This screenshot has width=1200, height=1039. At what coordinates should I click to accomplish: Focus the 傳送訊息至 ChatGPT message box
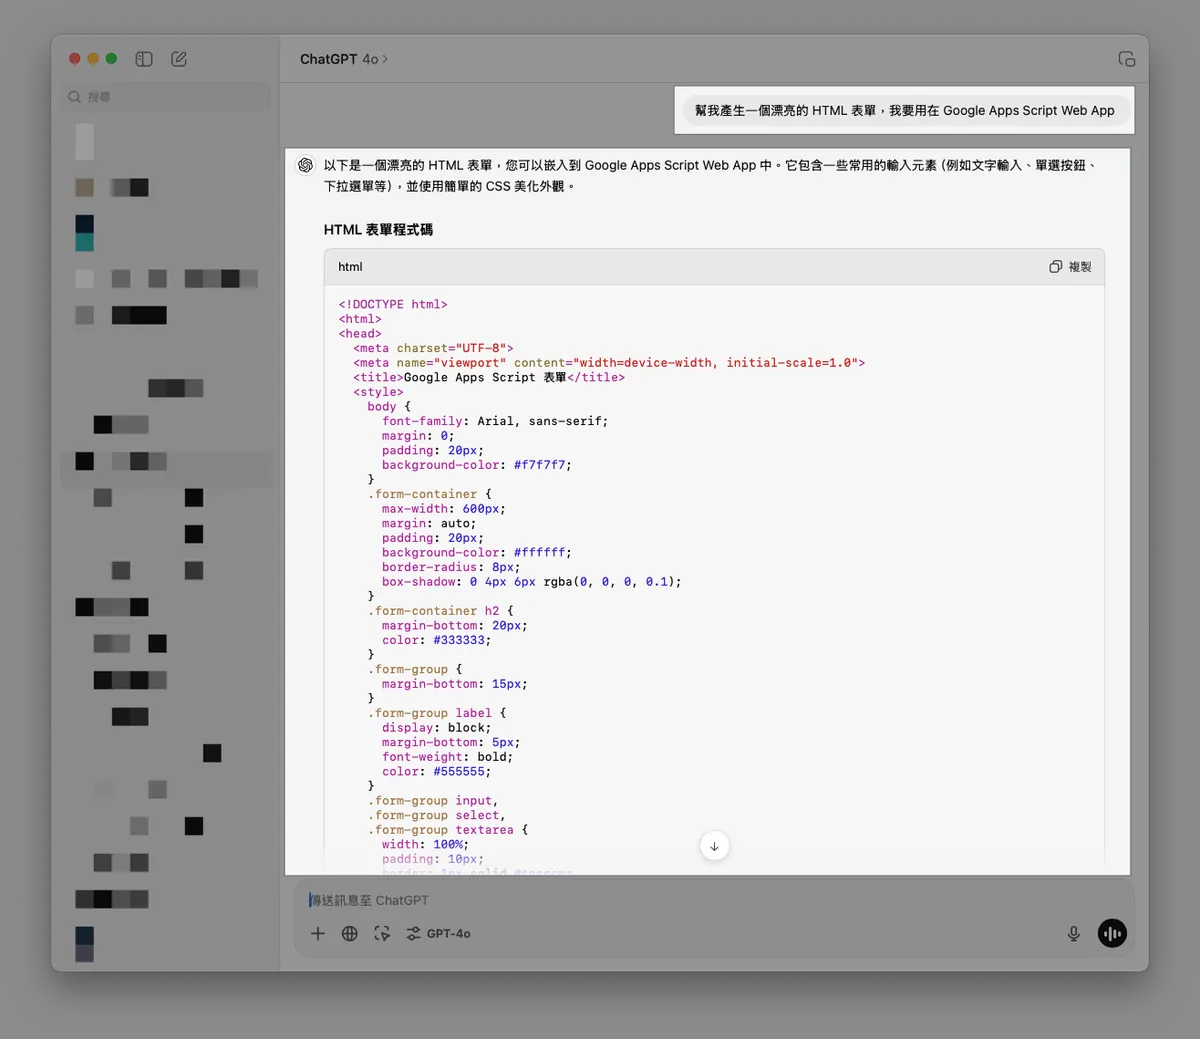point(700,900)
